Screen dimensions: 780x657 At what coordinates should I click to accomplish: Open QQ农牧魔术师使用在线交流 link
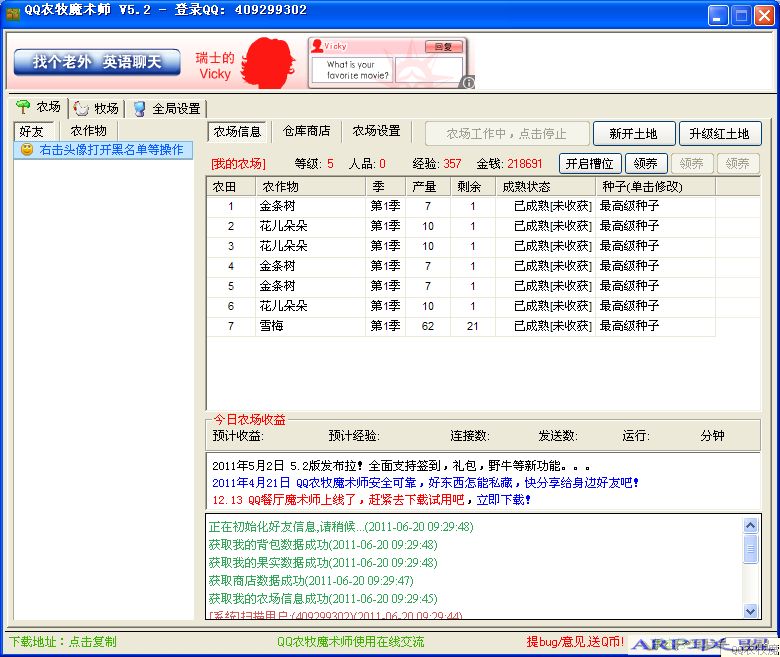351,642
